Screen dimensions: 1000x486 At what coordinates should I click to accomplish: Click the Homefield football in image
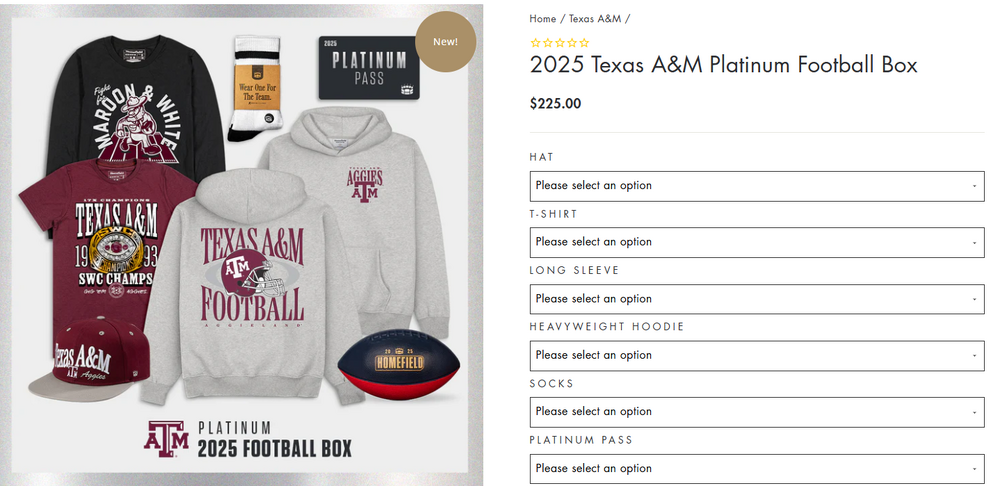pos(397,367)
